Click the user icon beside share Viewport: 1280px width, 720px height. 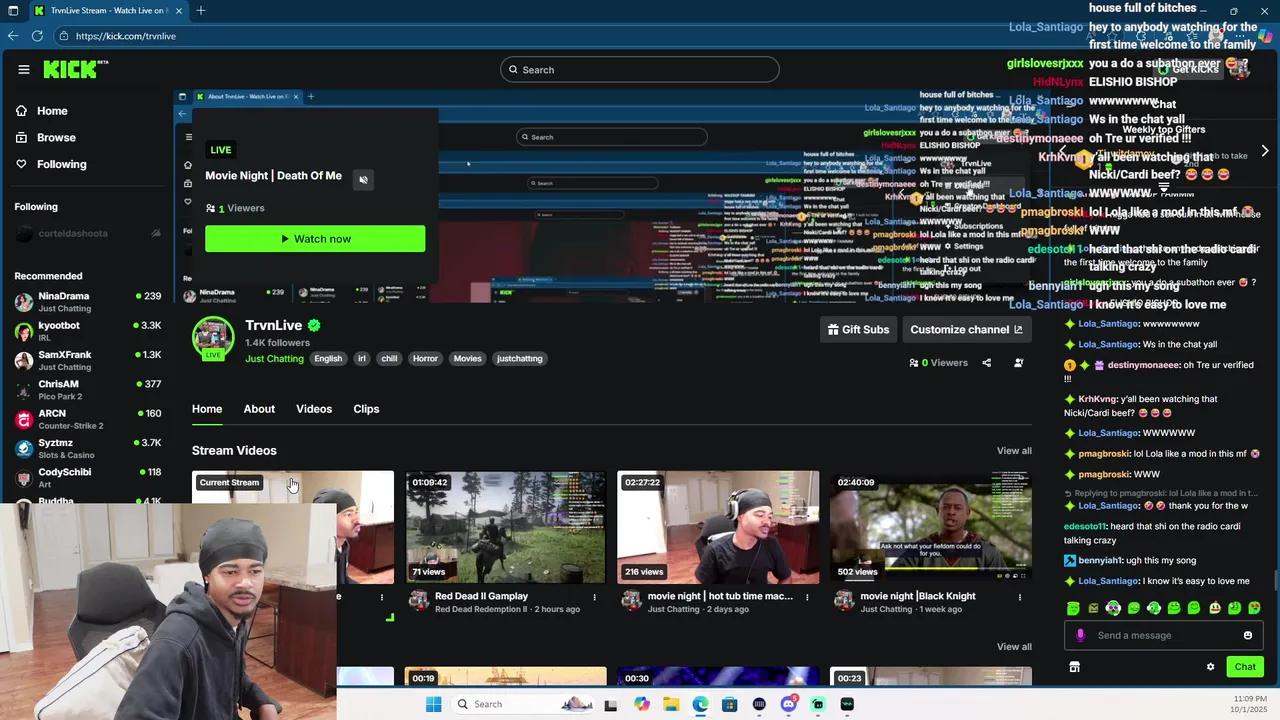pos(1018,363)
